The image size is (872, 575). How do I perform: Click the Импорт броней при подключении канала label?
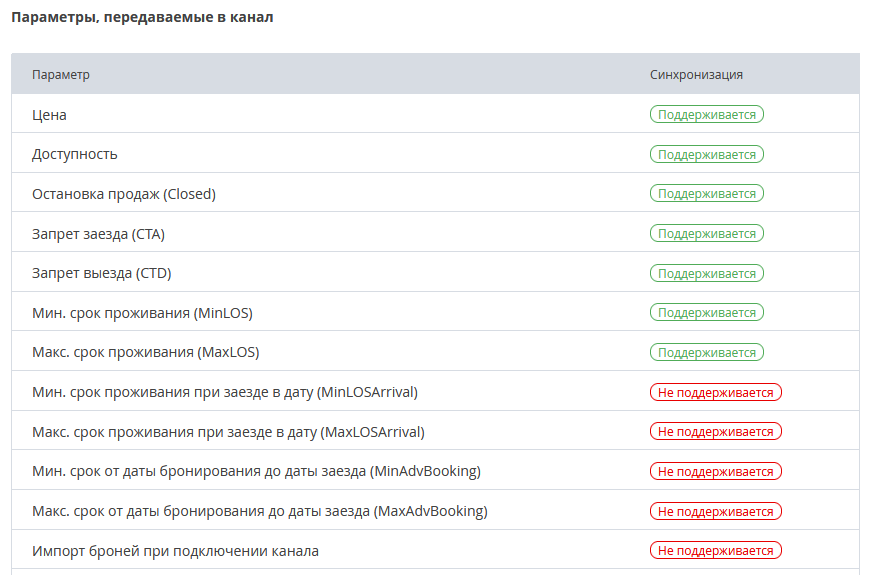(x=175, y=551)
